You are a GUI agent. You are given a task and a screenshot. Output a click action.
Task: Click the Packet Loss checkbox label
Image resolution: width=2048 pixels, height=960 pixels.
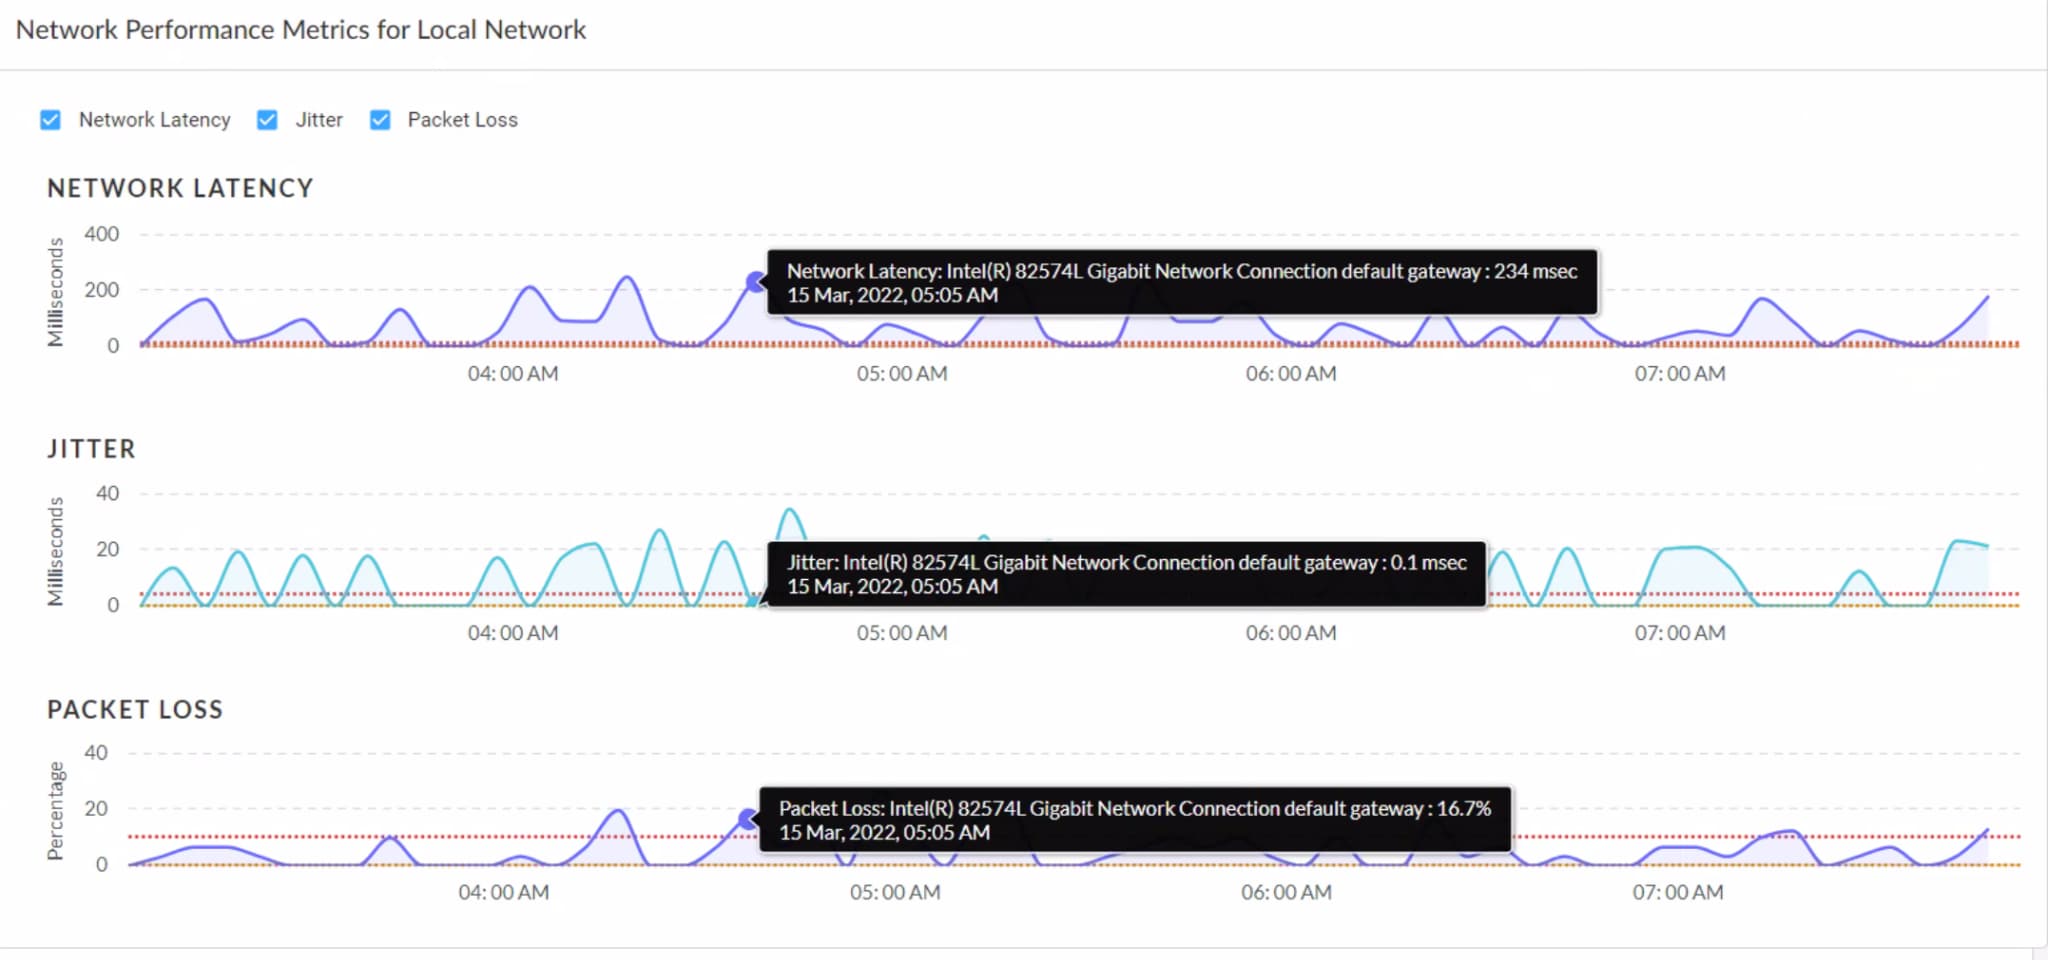click(x=462, y=120)
